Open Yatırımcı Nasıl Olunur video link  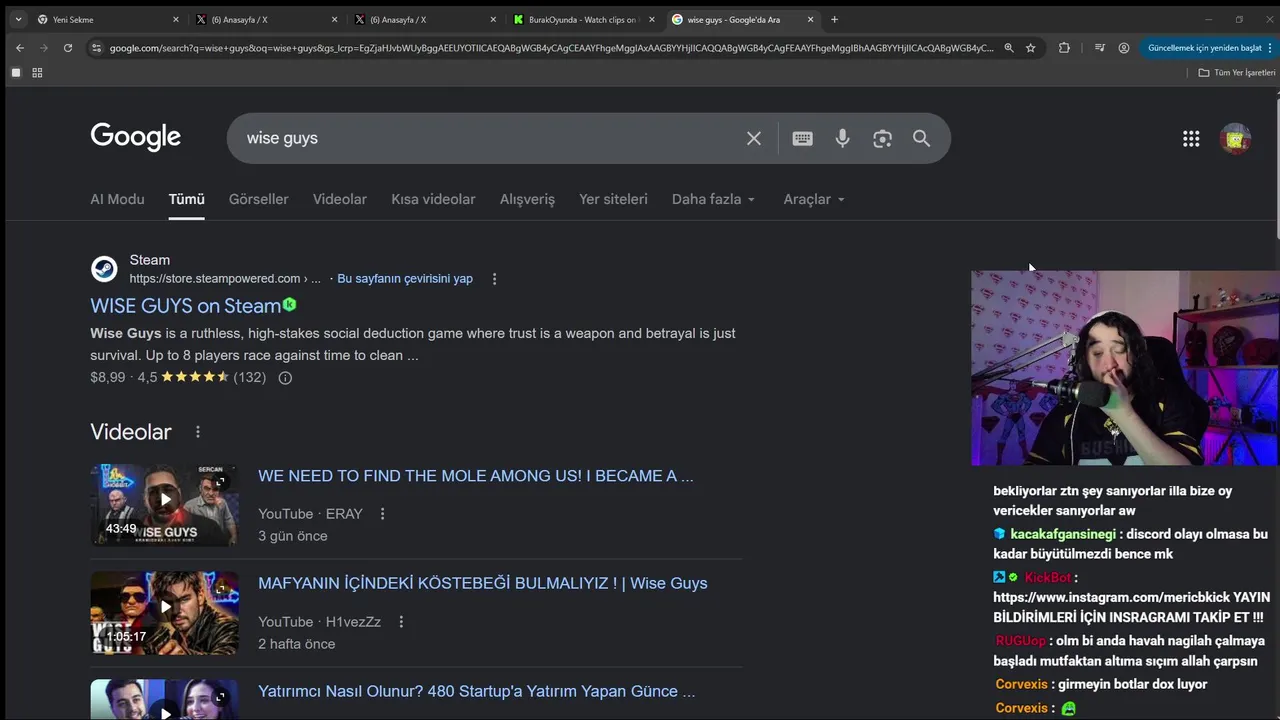click(477, 691)
